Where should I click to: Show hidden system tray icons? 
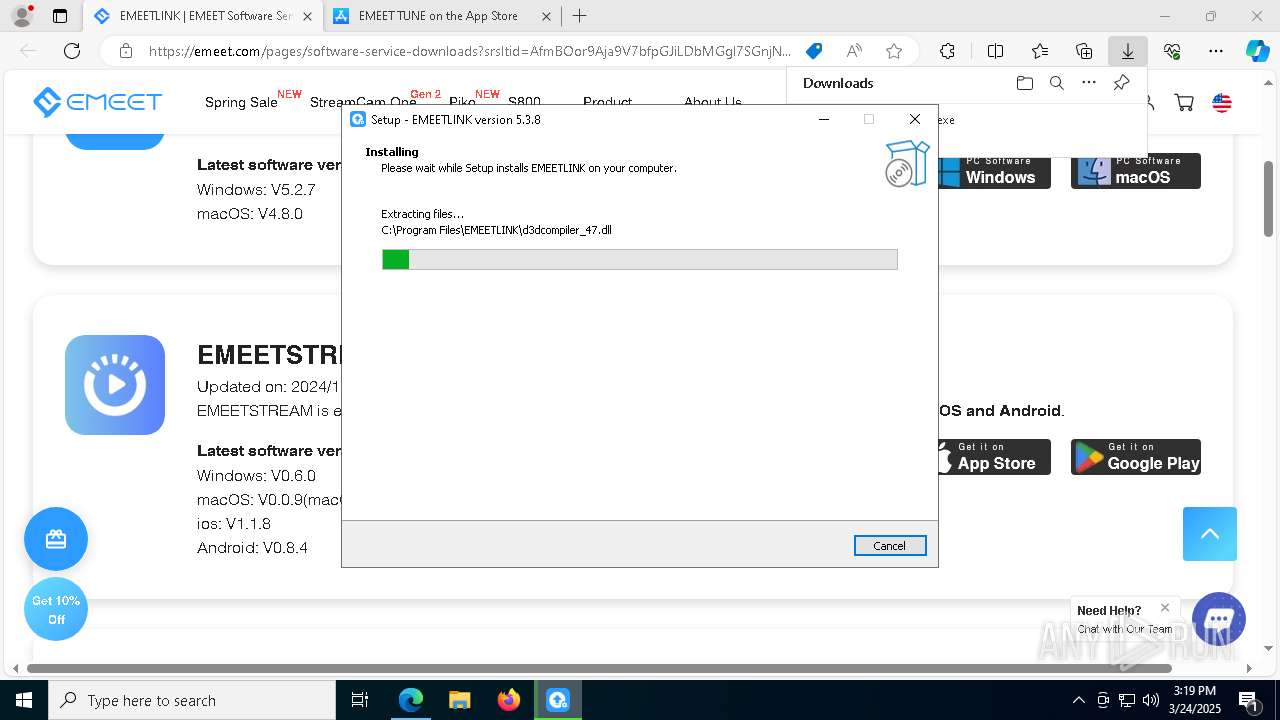(1078, 700)
